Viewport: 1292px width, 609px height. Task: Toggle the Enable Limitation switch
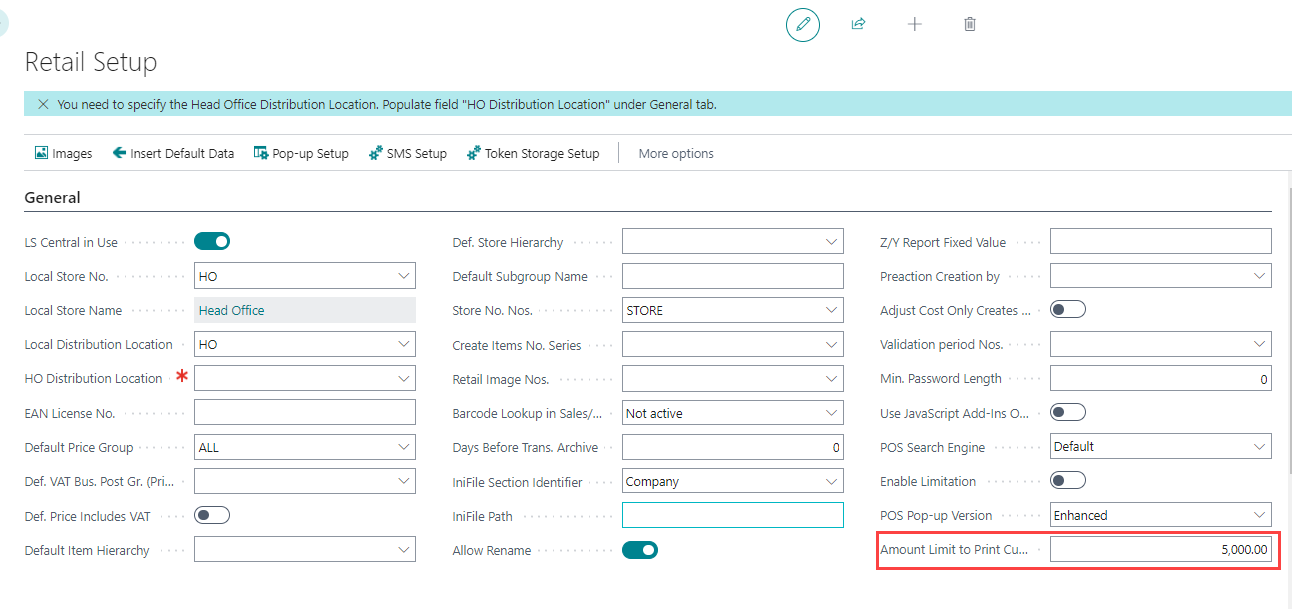pyautogui.click(x=1068, y=480)
